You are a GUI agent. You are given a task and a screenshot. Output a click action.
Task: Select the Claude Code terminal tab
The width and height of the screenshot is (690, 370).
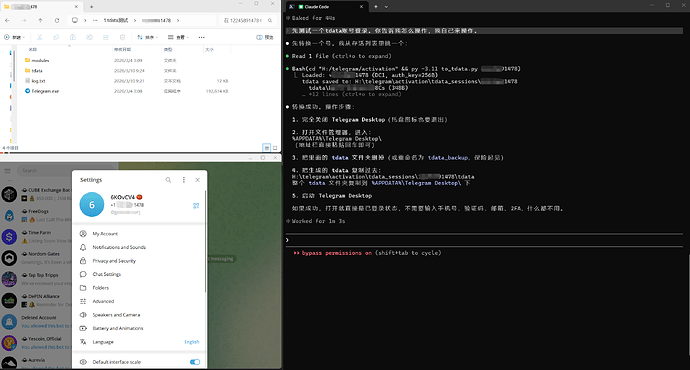(x=326, y=7)
